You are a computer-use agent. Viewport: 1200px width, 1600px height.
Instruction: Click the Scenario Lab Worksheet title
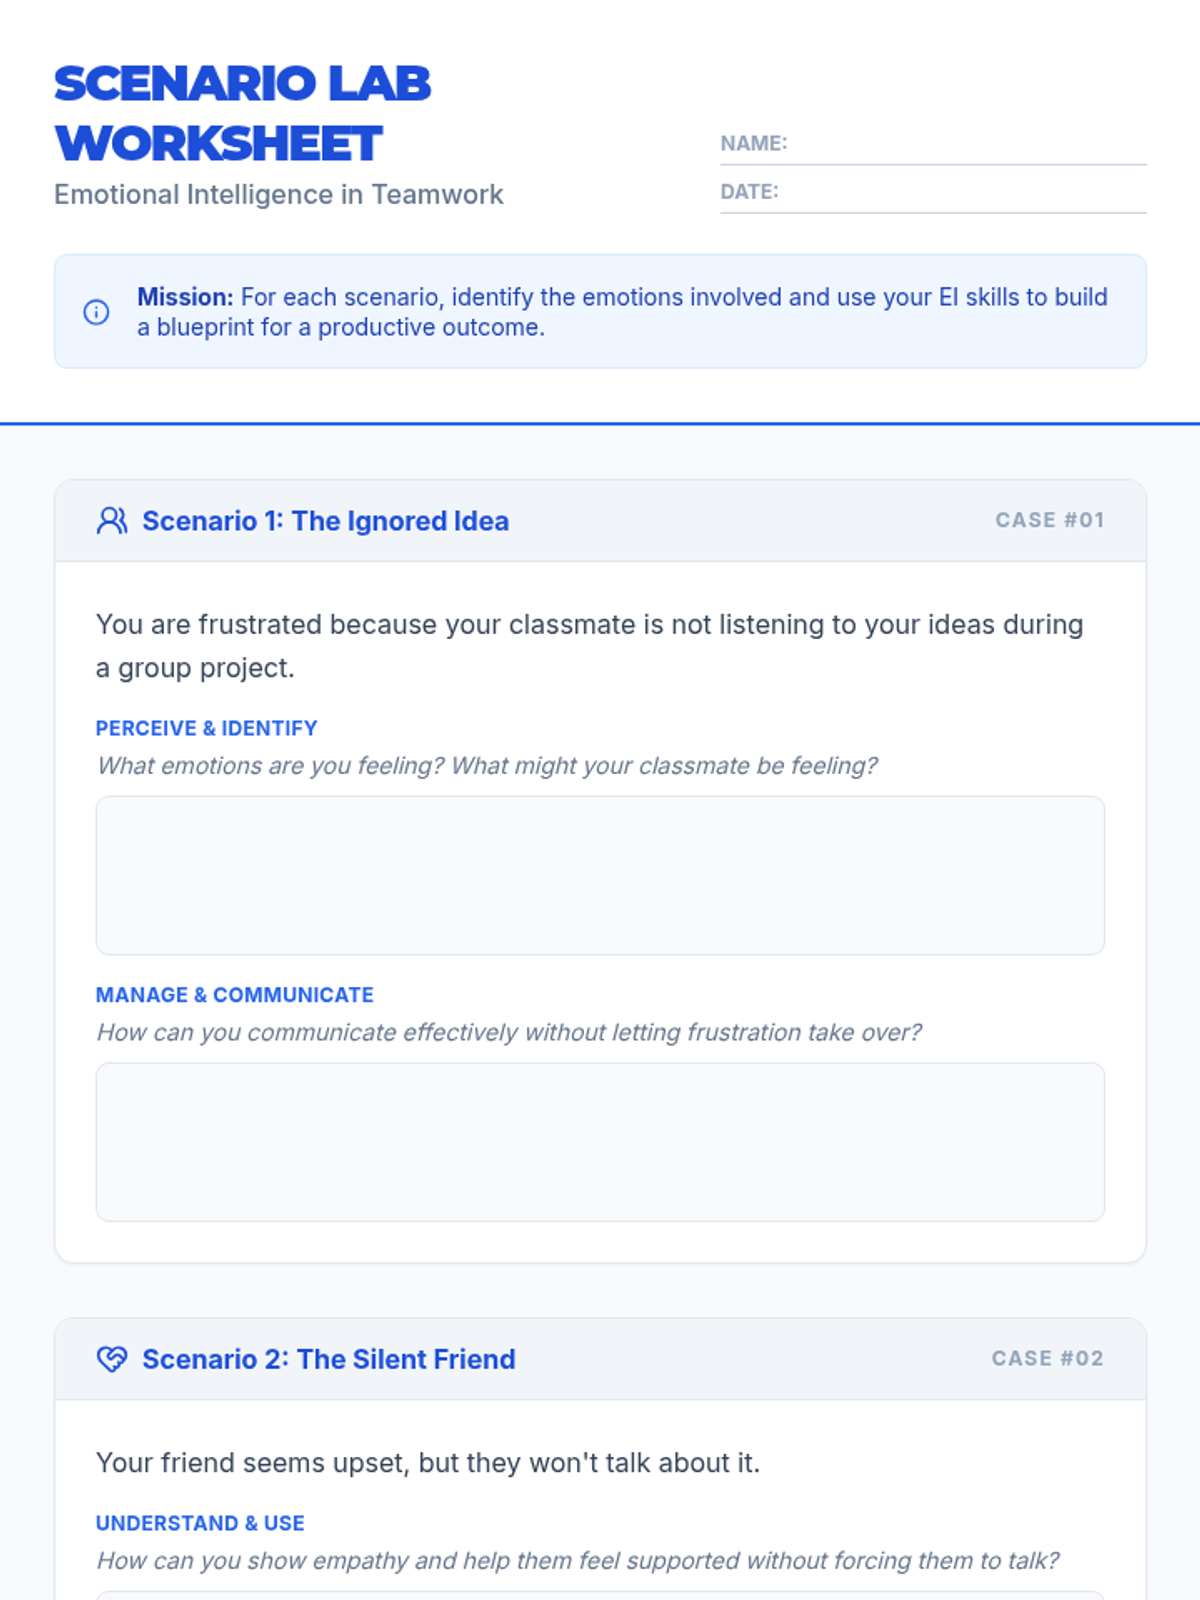point(242,113)
